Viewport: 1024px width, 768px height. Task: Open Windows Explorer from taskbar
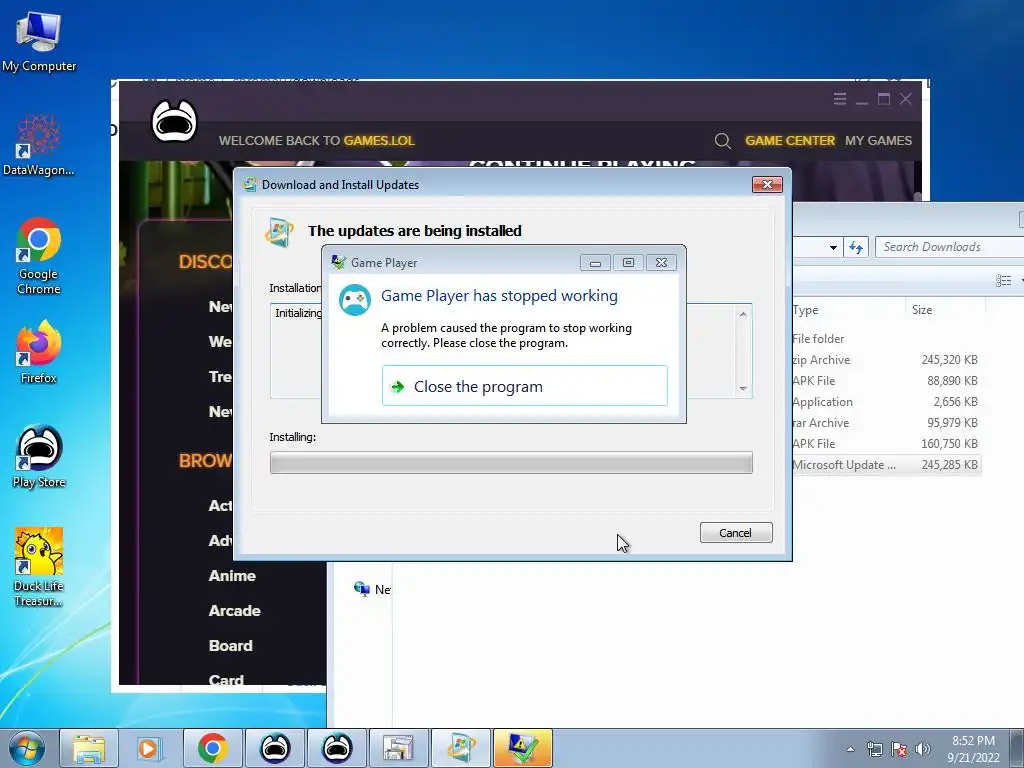click(89, 748)
